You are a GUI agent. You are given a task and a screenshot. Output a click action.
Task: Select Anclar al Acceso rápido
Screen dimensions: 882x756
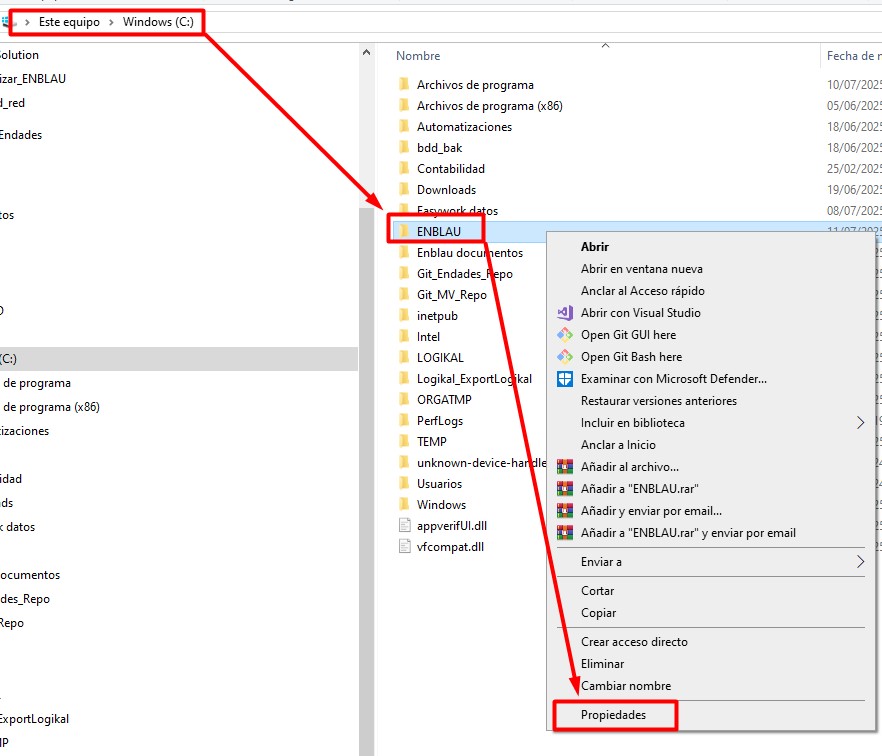[x=643, y=291]
